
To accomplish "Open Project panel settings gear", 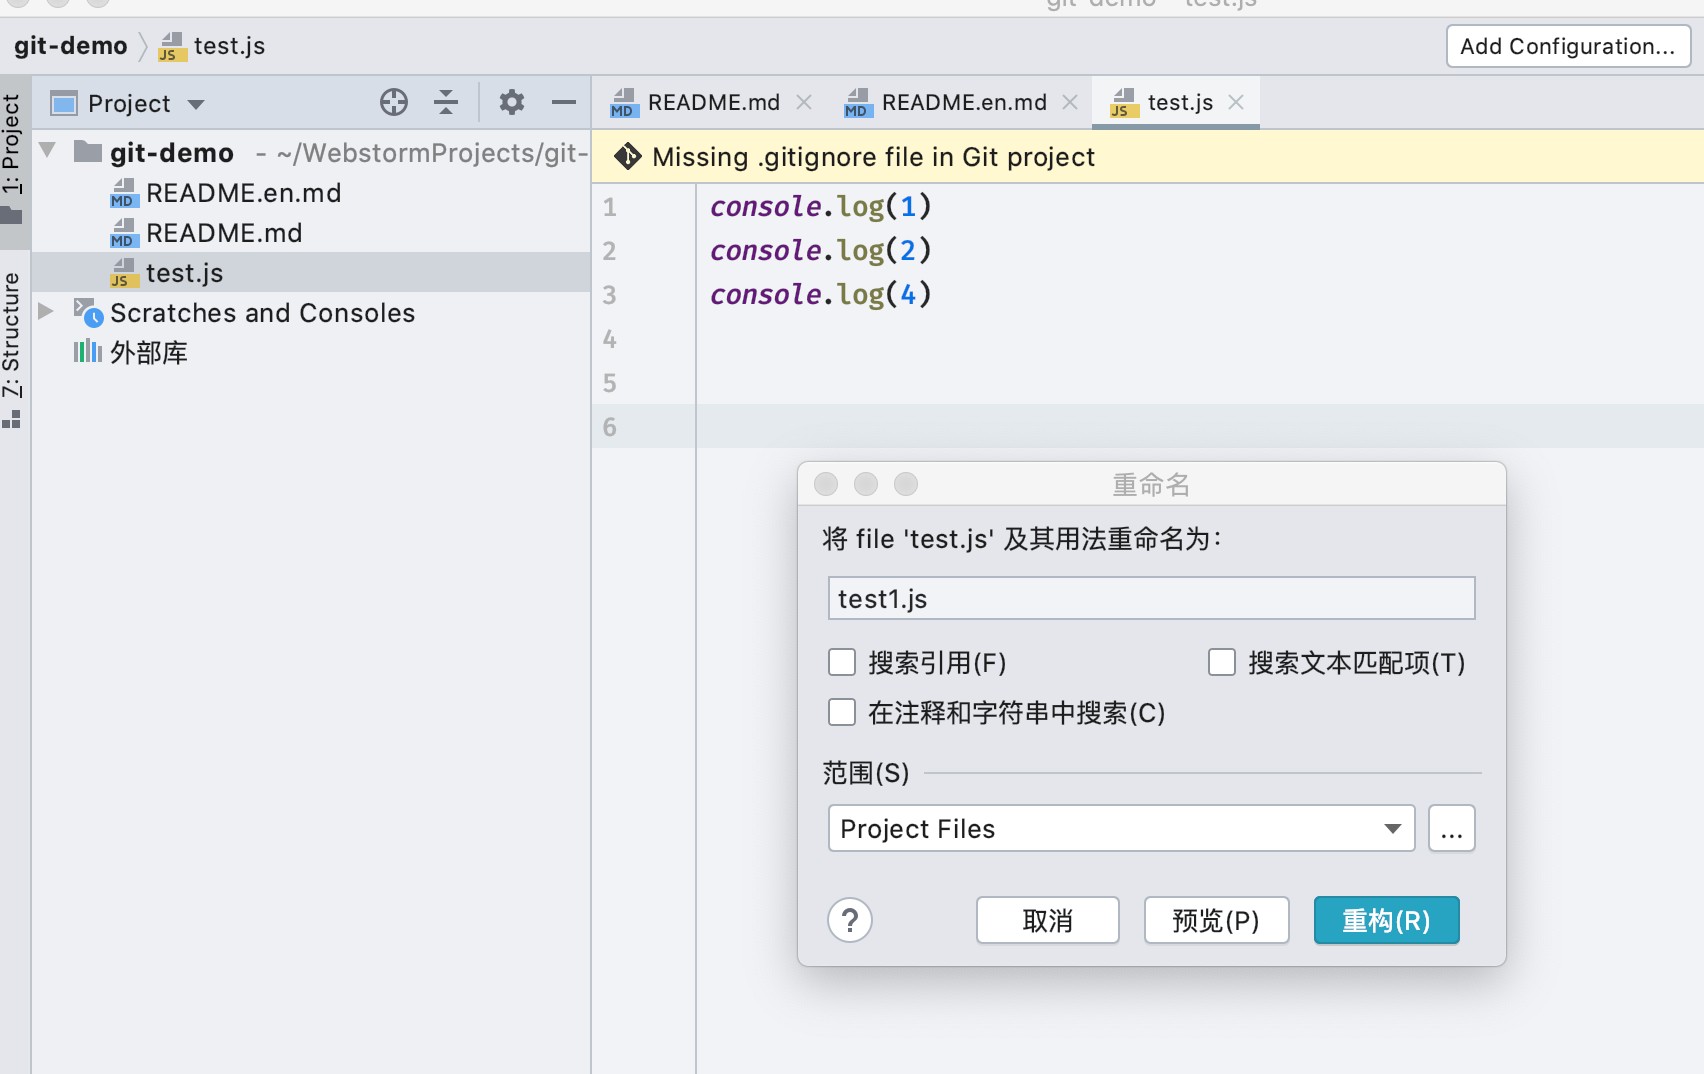I will [x=512, y=102].
